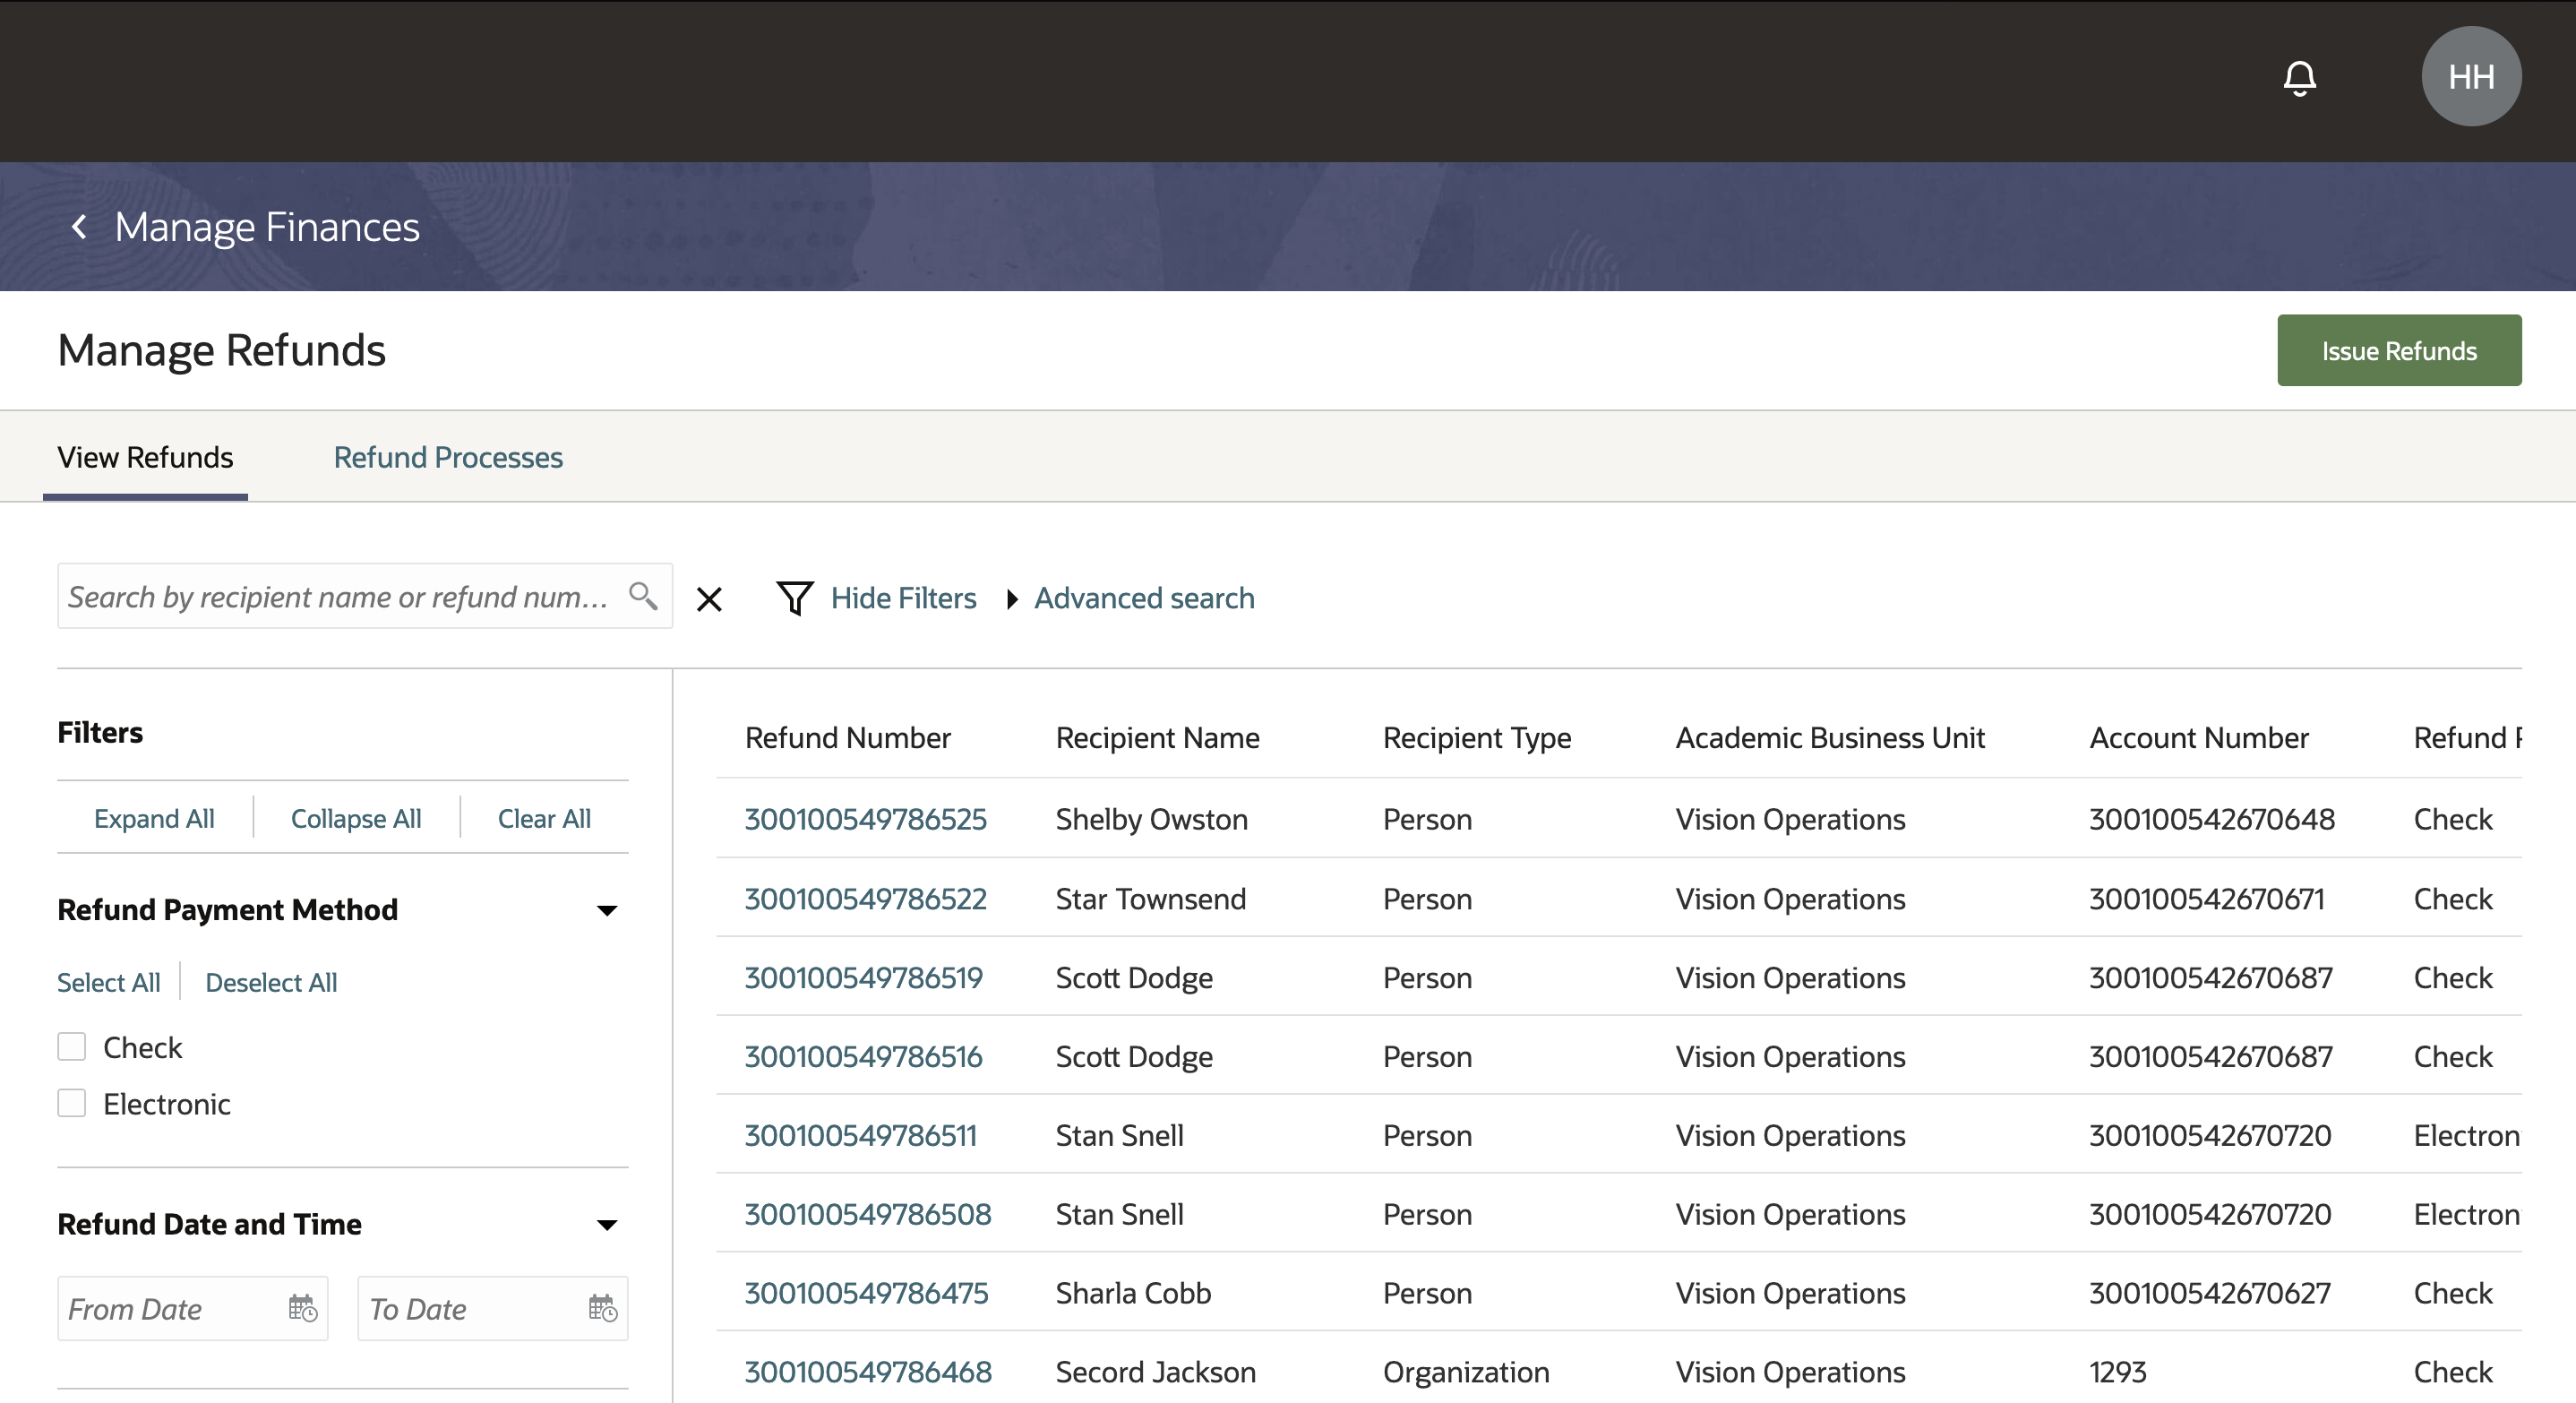
Task: Click Deselect All under payment method
Action: point(271,982)
